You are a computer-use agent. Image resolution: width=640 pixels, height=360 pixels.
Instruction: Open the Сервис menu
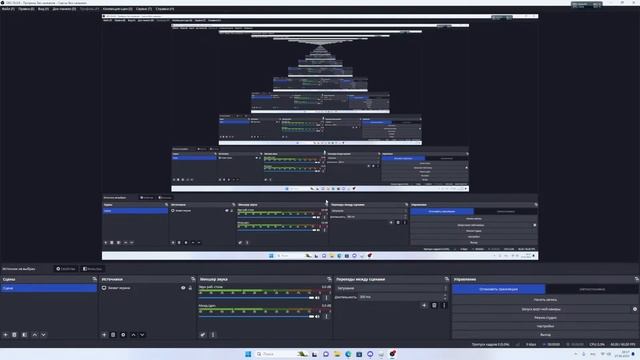pos(144,9)
